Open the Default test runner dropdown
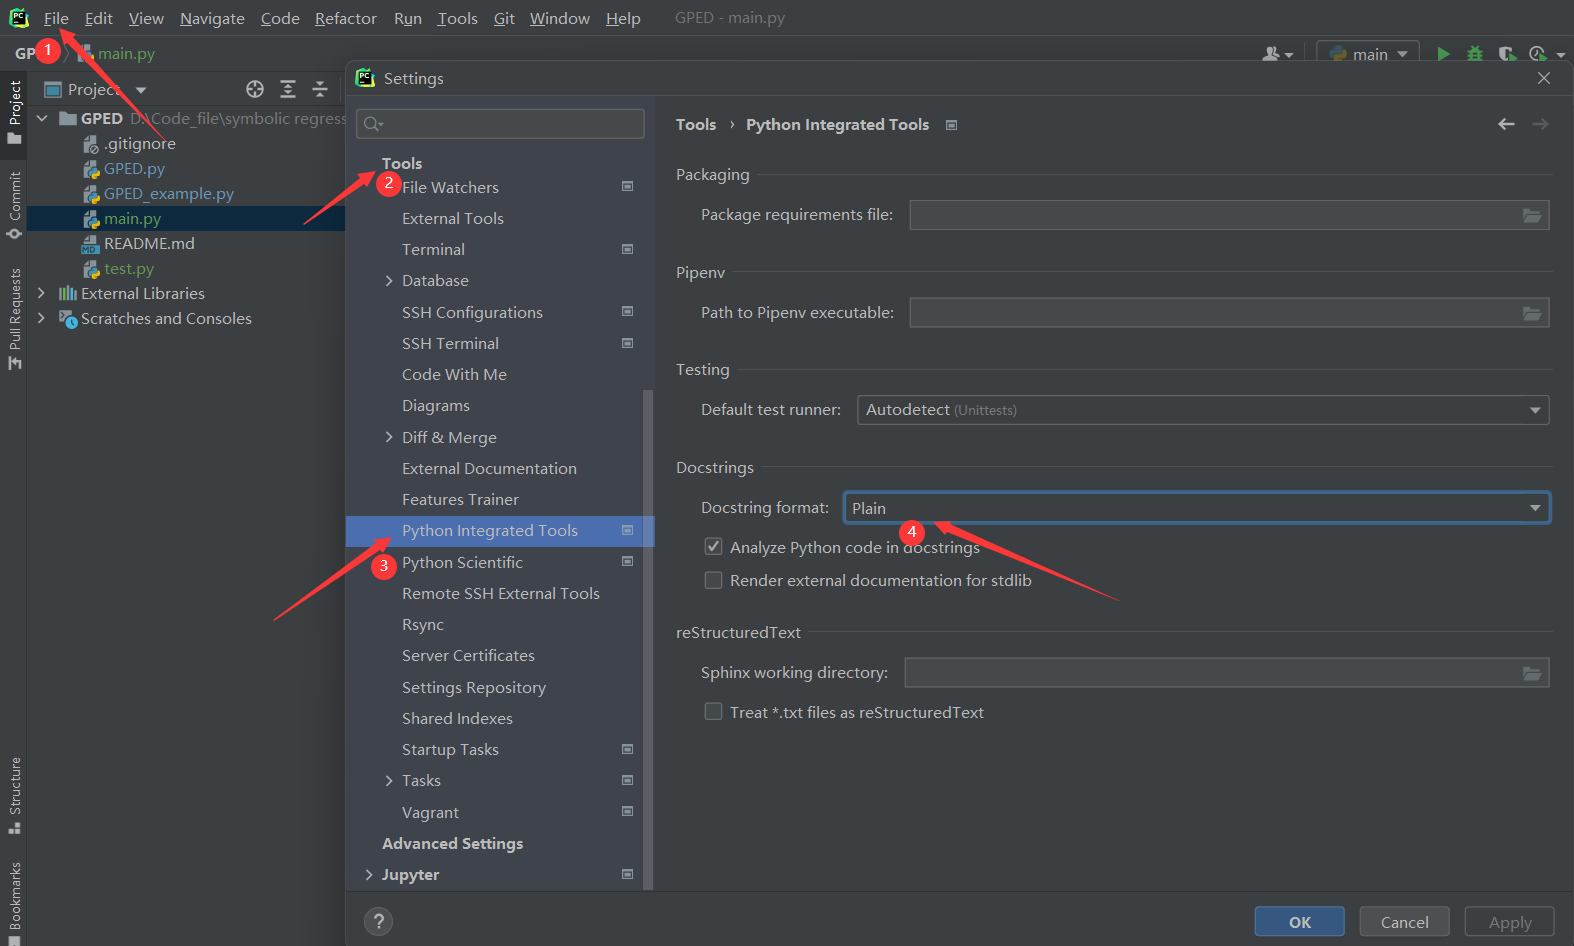The width and height of the screenshot is (1574, 946). tap(1203, 410)
